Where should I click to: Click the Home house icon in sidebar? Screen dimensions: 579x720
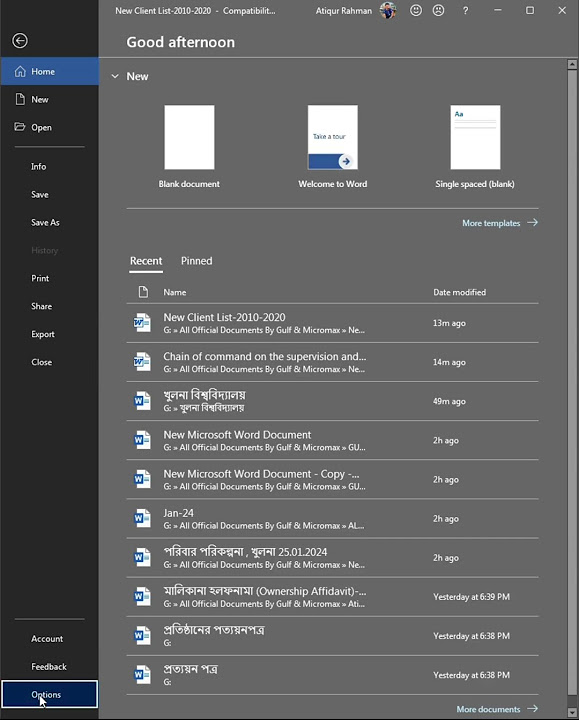[x=20, y=71]
